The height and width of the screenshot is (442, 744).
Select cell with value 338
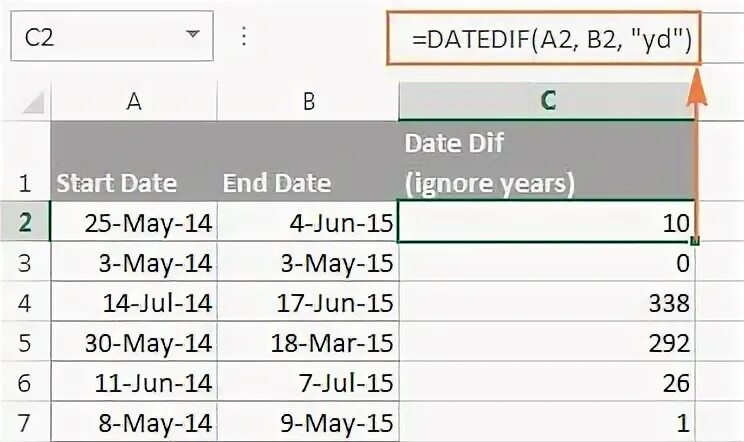547,302
